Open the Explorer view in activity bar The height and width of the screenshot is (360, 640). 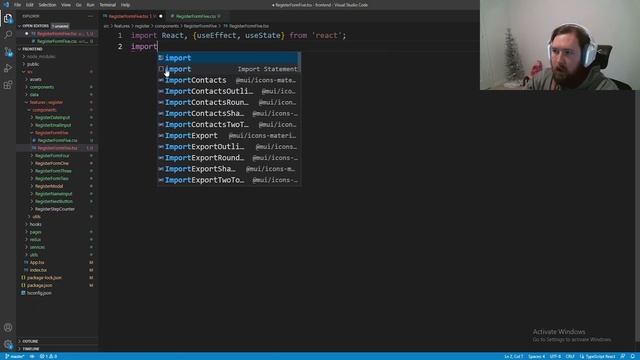8,18
